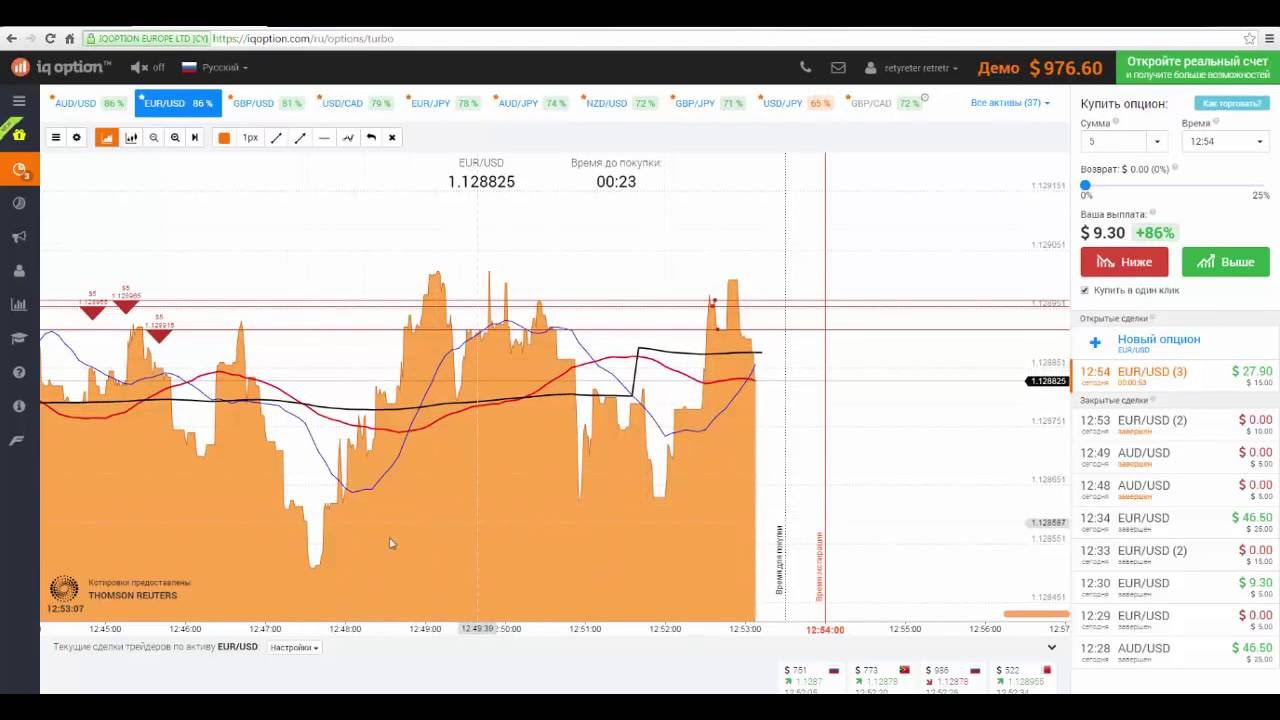The width and height of the screenshot is (1280, 720).
Task: Open the 12:54 EUR/USD (3) open deal
Action: pyautogui.click(x=1175, y=375)
